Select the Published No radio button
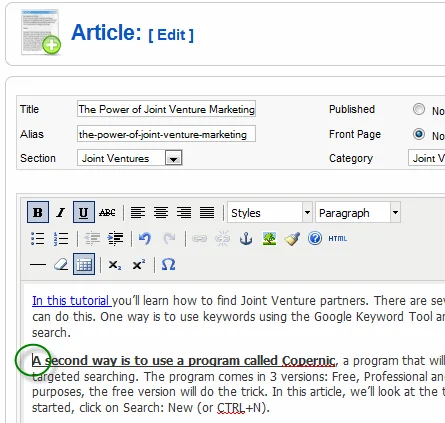This screenshot has height=423, width=445. pyautogui.click(x=419, y=109)
